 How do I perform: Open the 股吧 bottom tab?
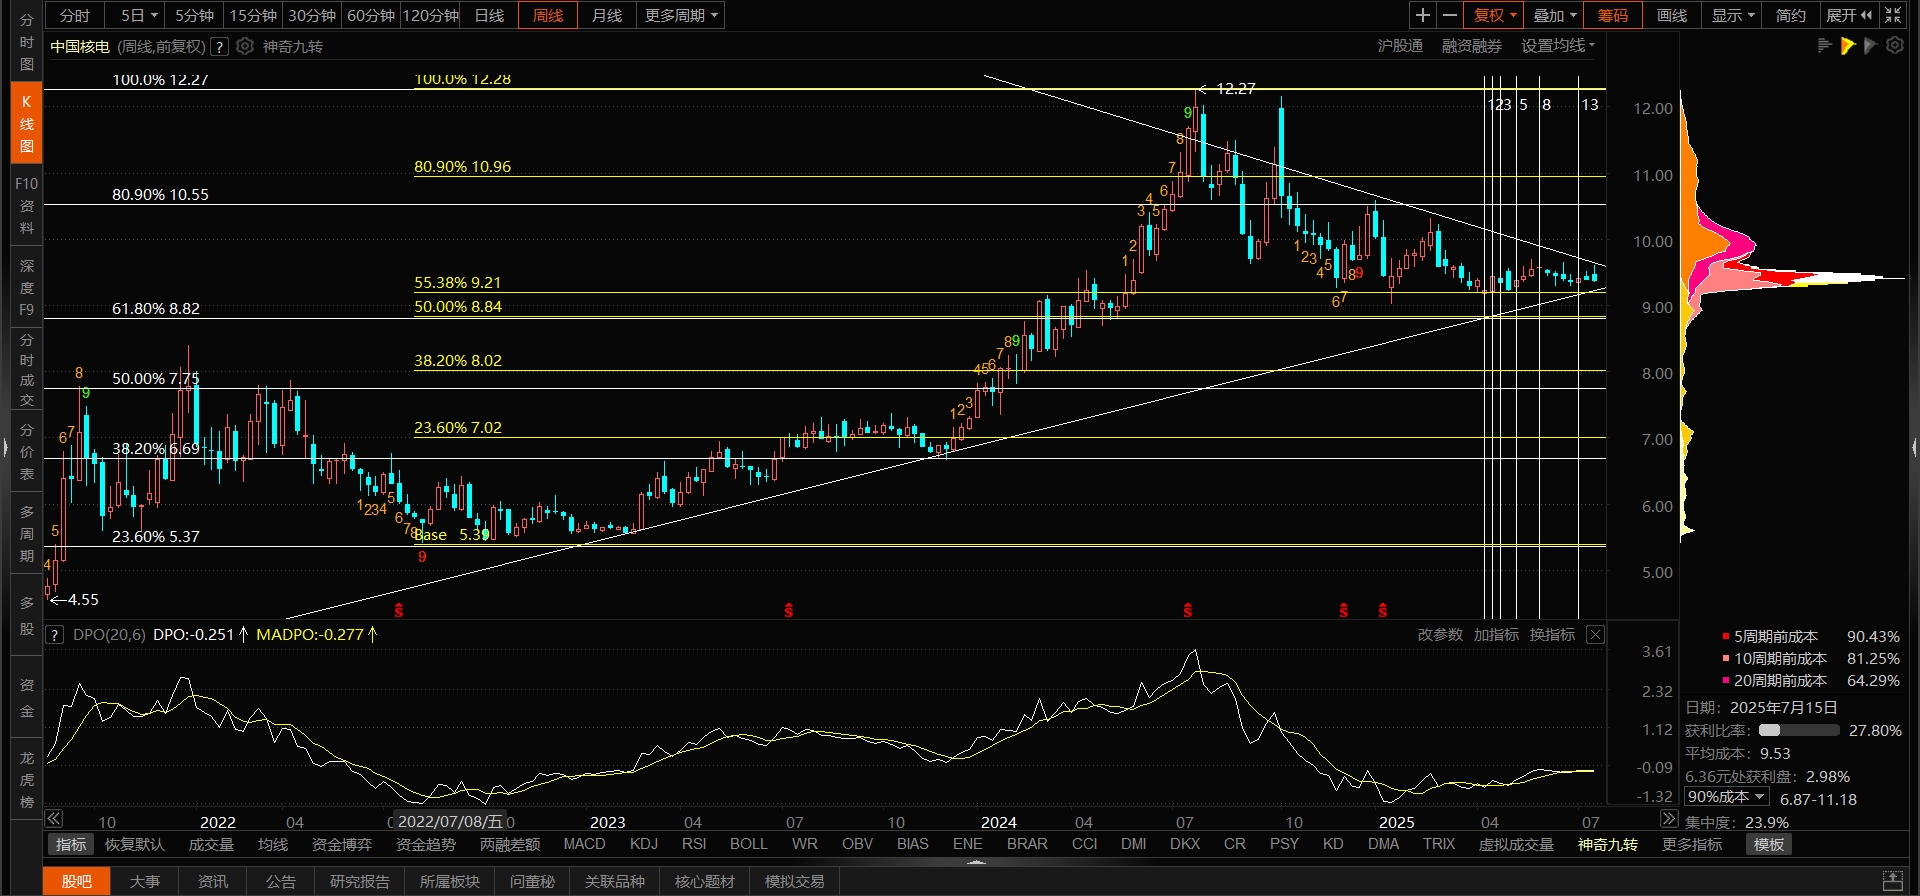(x=77, y=881)
